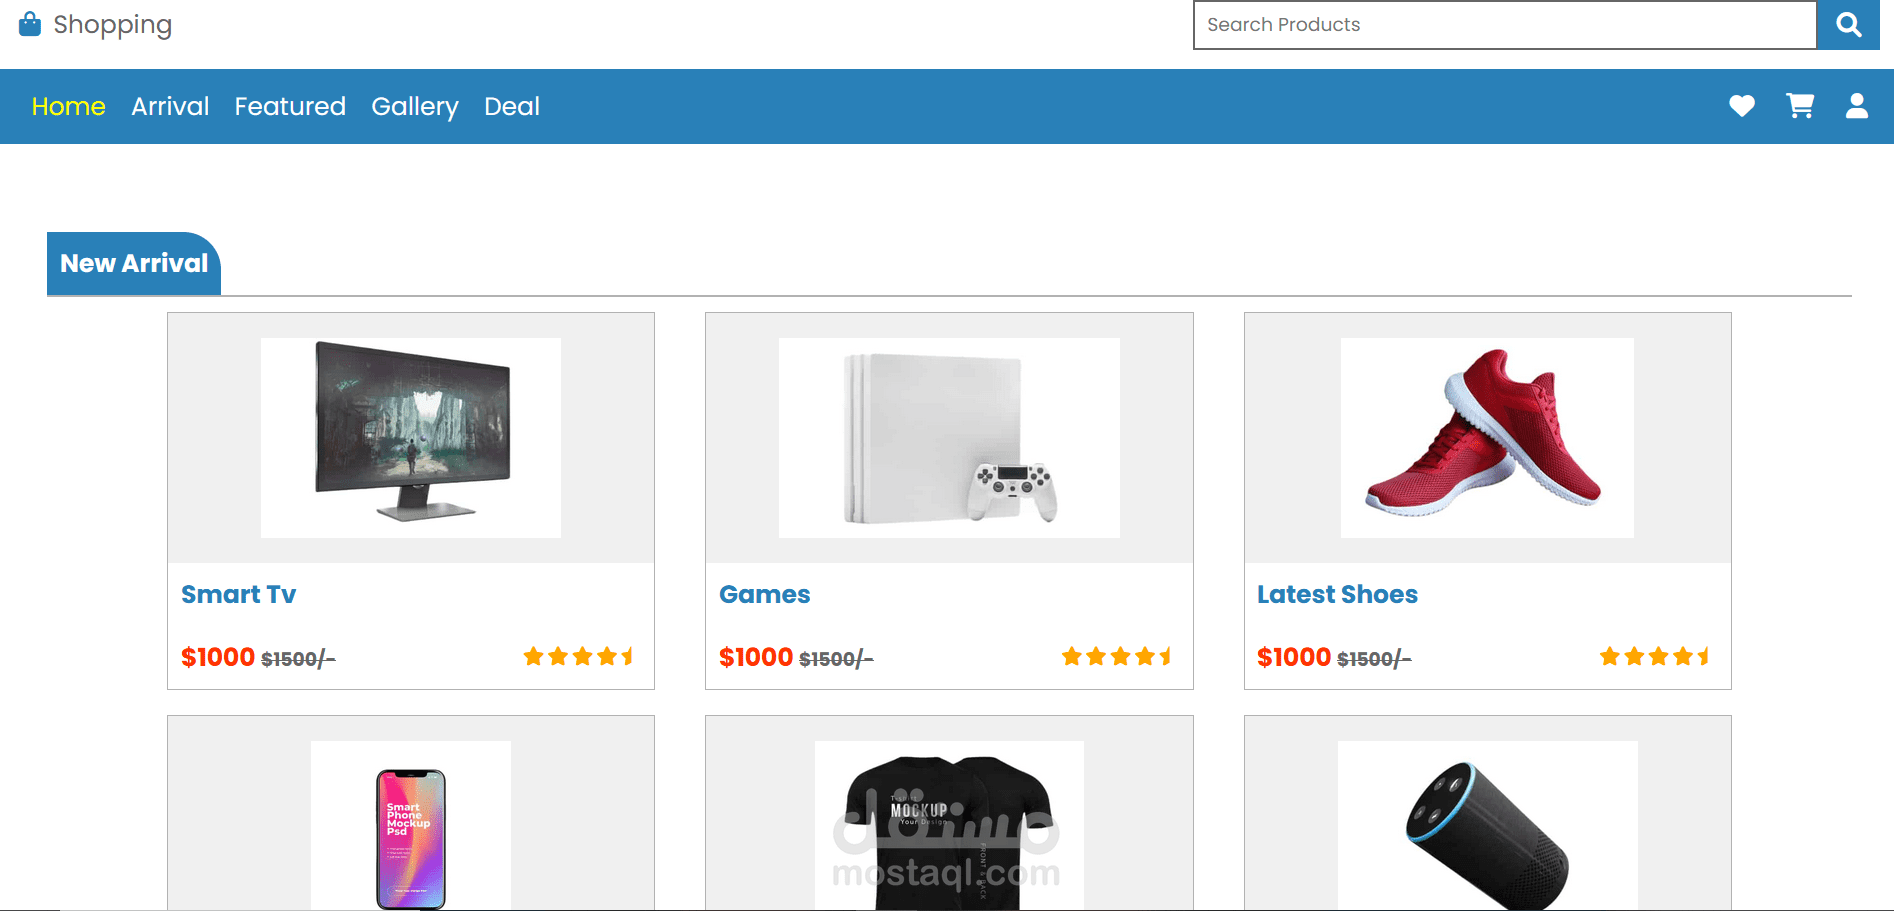Select the star rating under Games
Image resolution: width=1894 pixels, height=911 pixels.
pyautogui.click(x=1117, y=656)
